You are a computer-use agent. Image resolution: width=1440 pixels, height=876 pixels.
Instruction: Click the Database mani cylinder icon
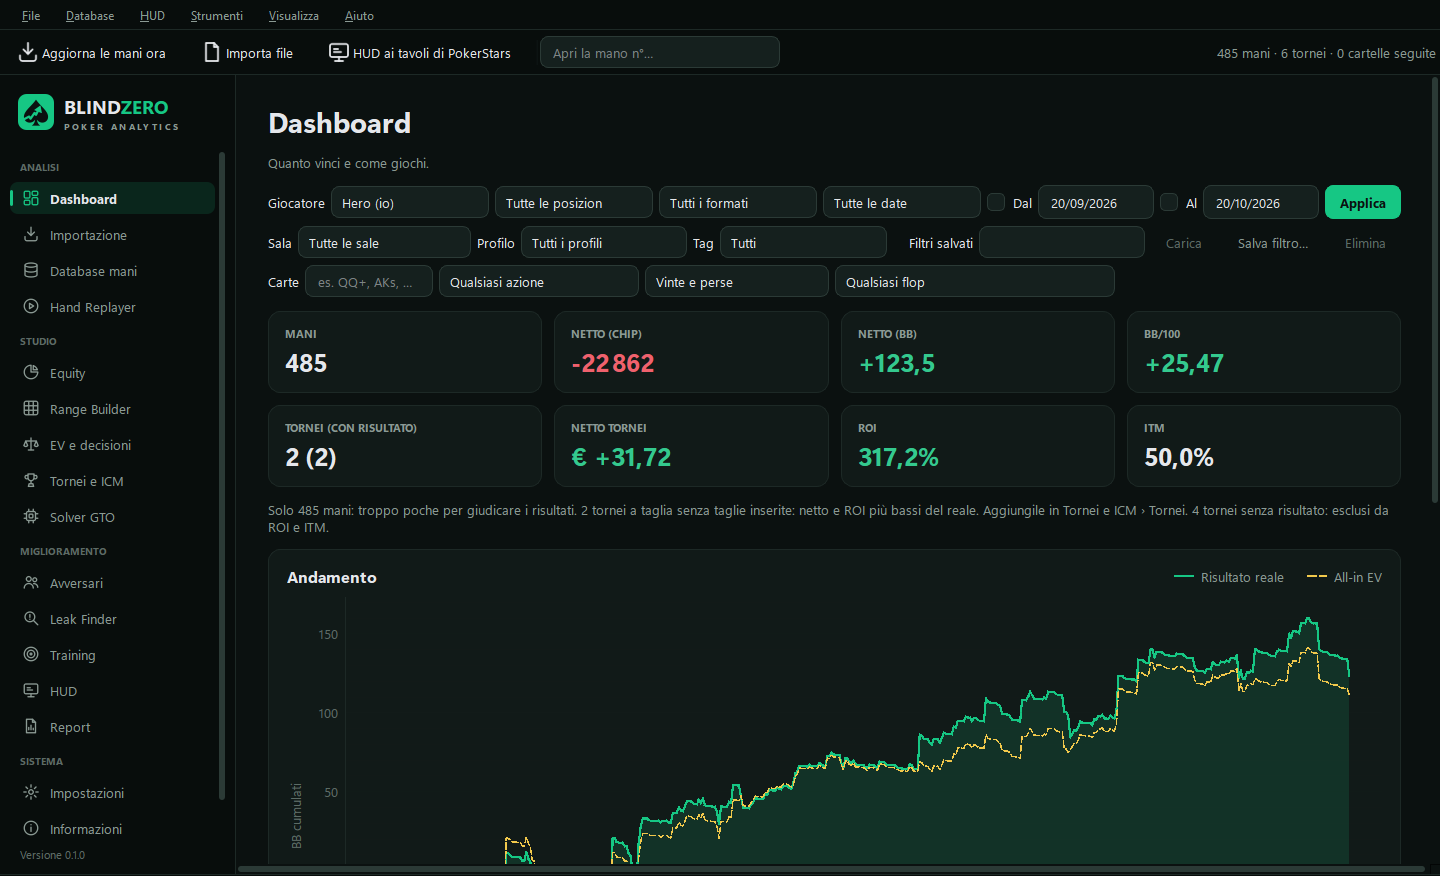click(x=31, y=270)
